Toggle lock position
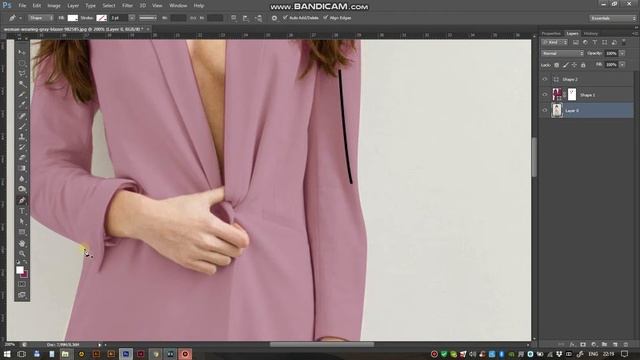Screen dimensions: 640x360 point(574,65)
